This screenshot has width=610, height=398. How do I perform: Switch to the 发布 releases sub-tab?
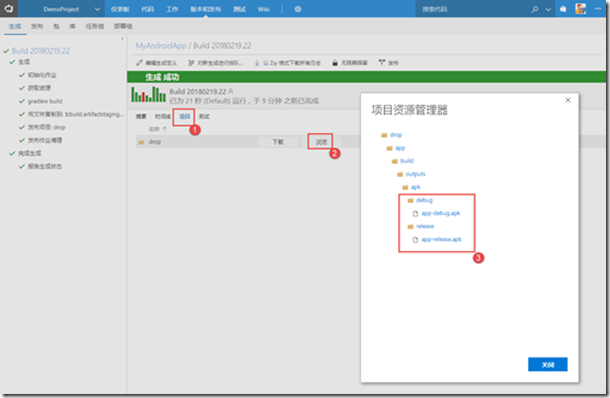(x=37, y=26)
